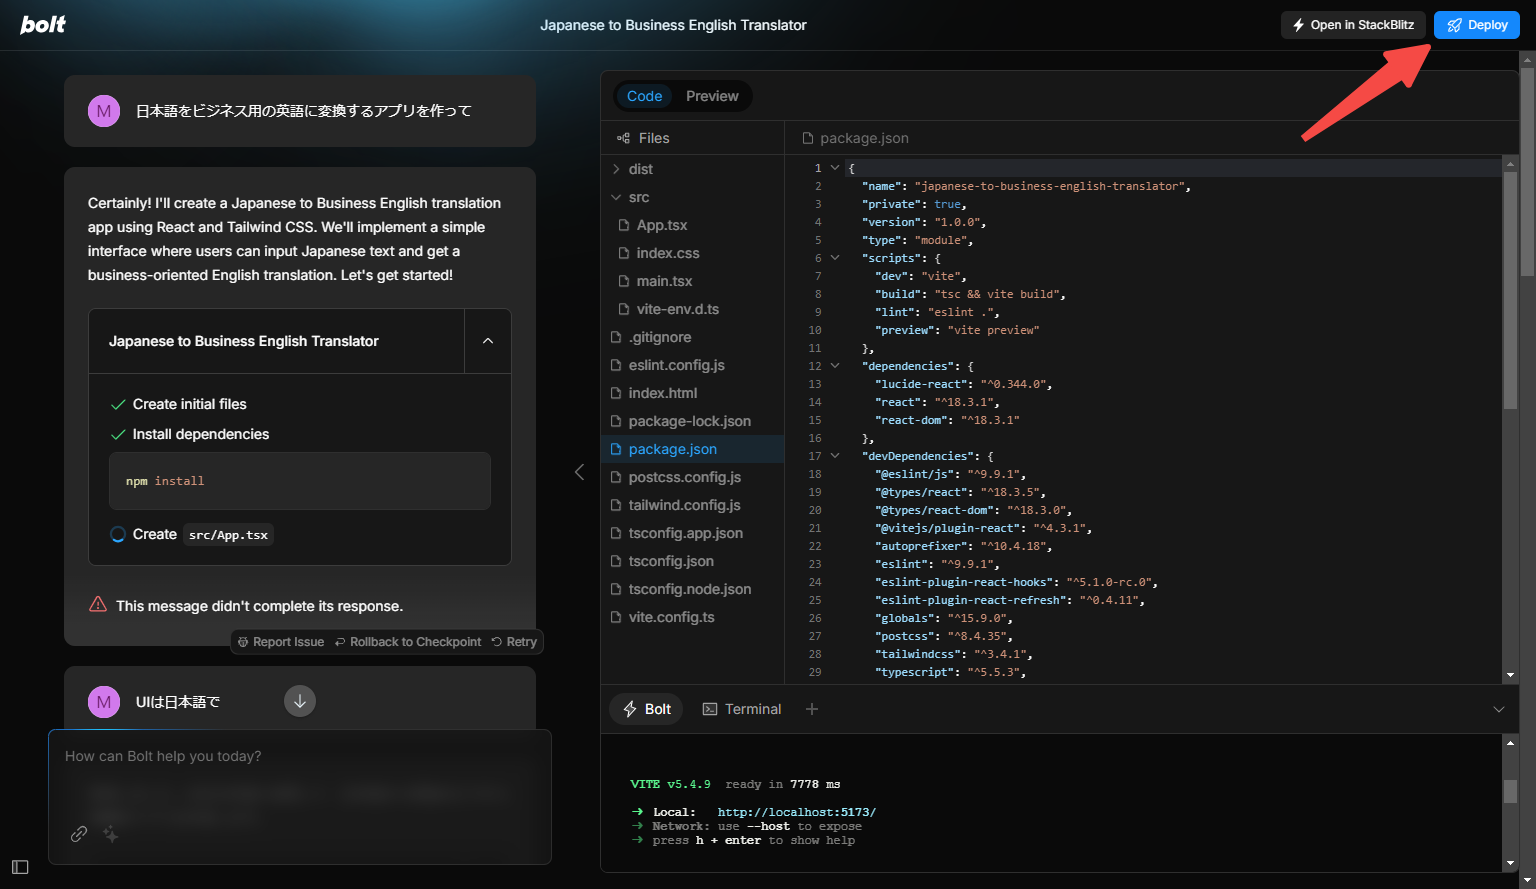Switch to the Preview view
This screenshot has height=889, width=1536.
coord(712,96)
